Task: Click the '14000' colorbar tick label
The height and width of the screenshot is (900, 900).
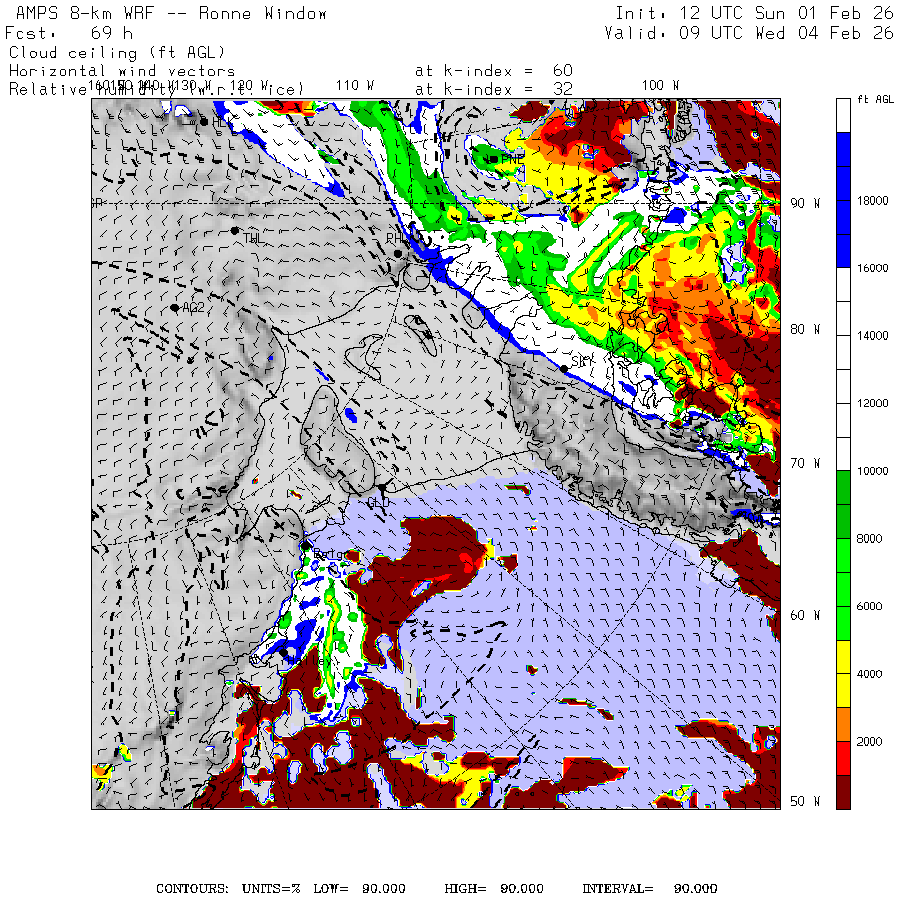Action: pos(872,336)
